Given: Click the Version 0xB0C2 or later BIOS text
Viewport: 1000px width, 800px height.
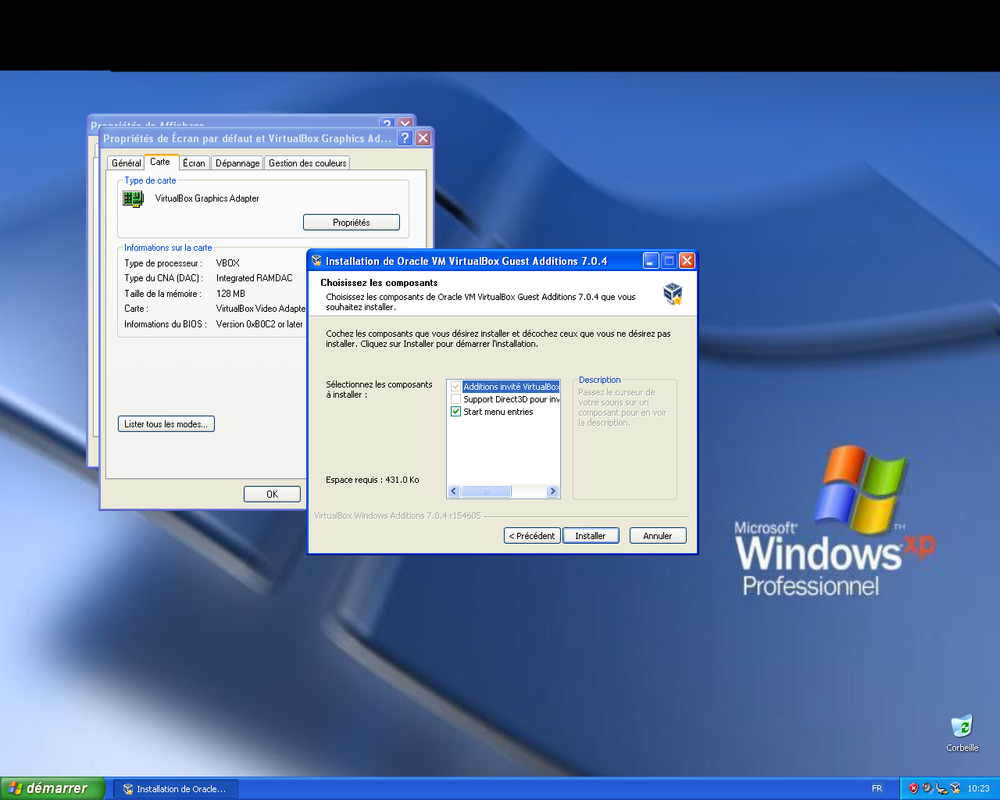Looking at the screenshot, I should pyautogui.click(x=260, y=324).
